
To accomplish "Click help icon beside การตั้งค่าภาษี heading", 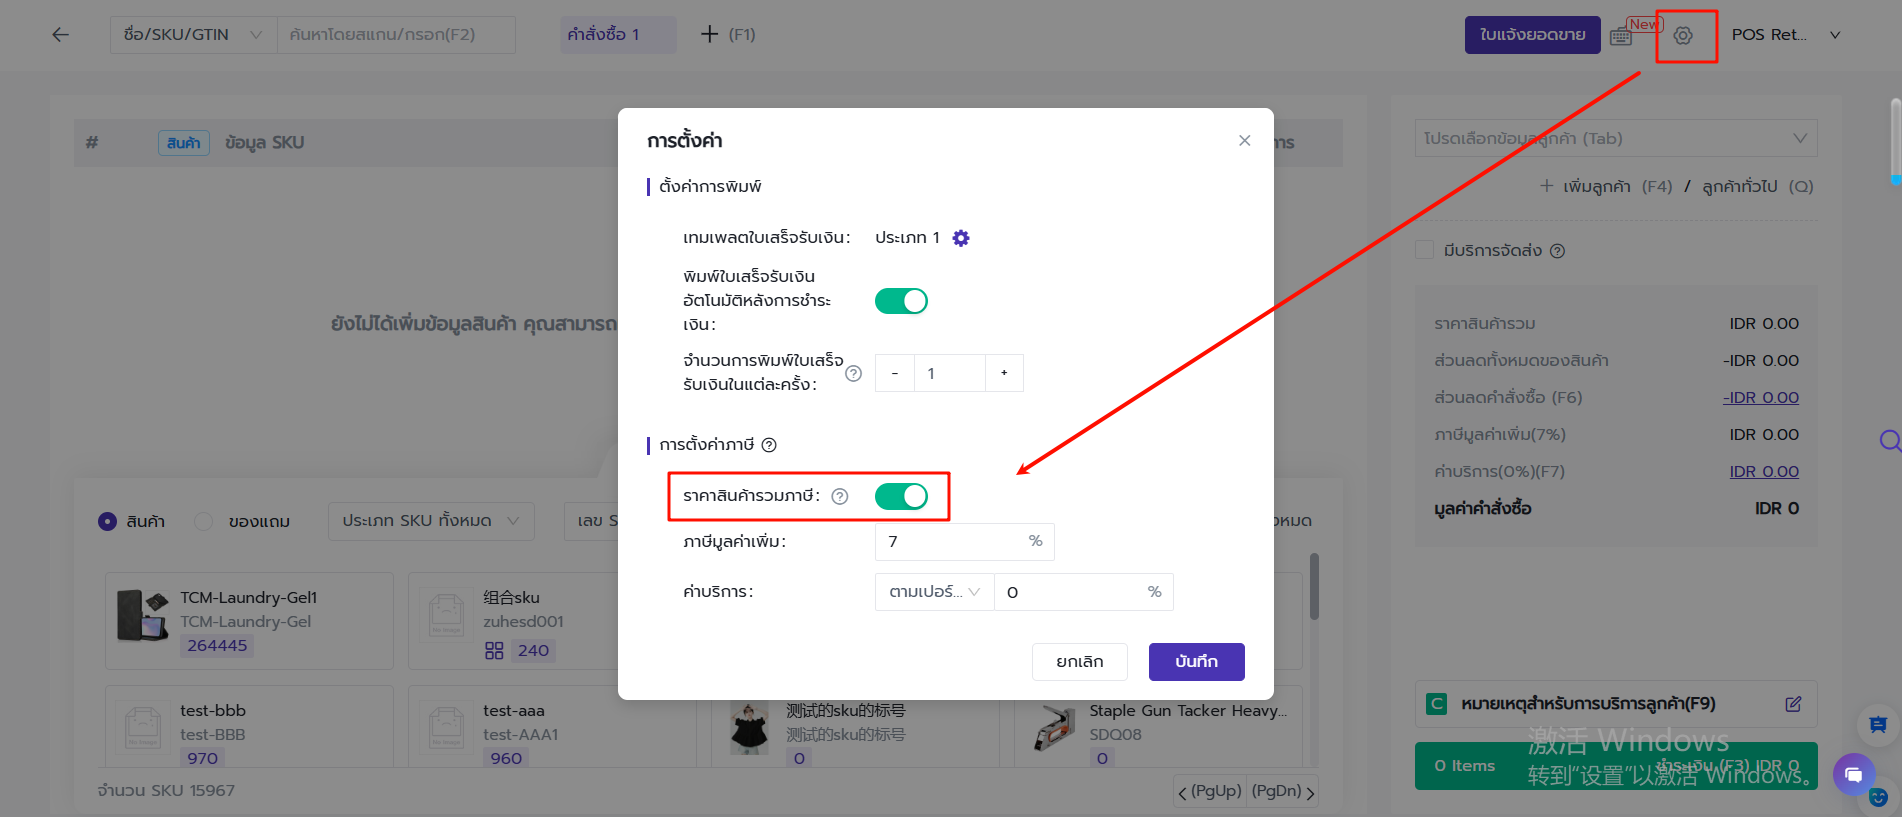I will coord(769,445).
